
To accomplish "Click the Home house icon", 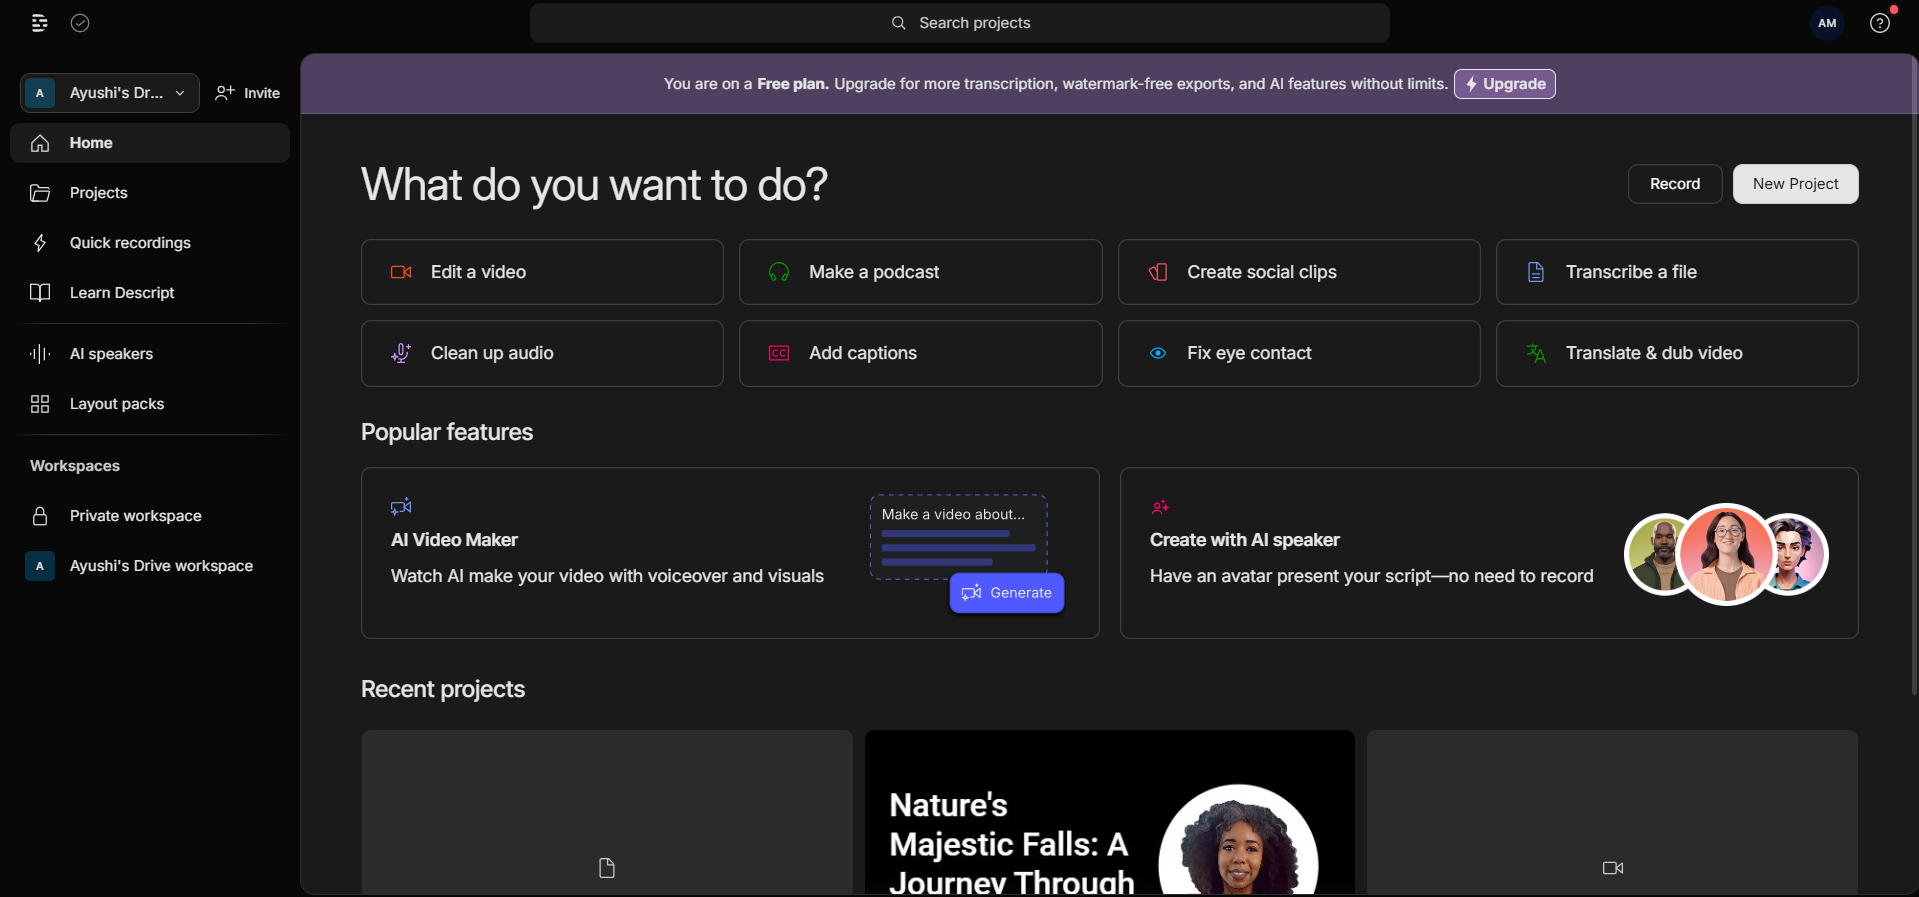I will pos(40,143).
